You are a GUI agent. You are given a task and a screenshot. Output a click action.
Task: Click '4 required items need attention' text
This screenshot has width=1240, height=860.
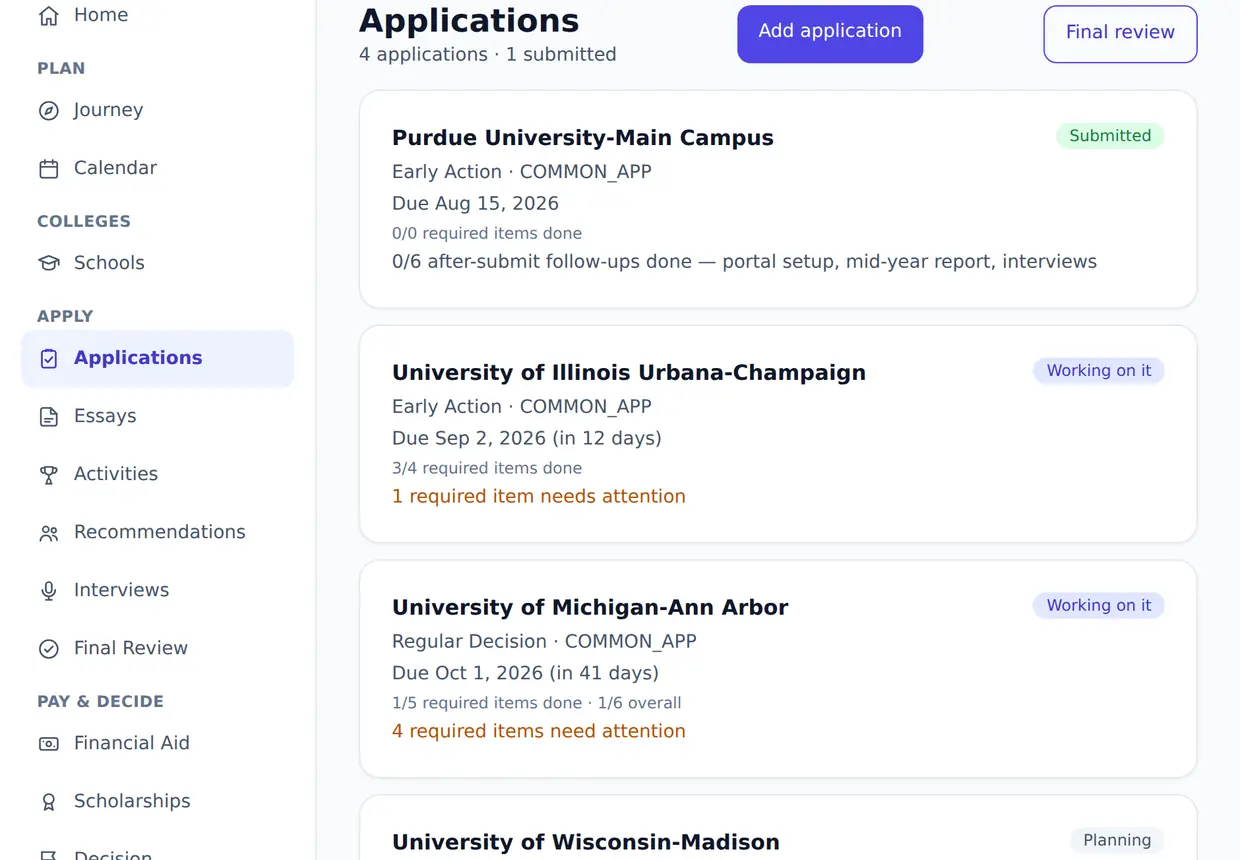point(539,732)
